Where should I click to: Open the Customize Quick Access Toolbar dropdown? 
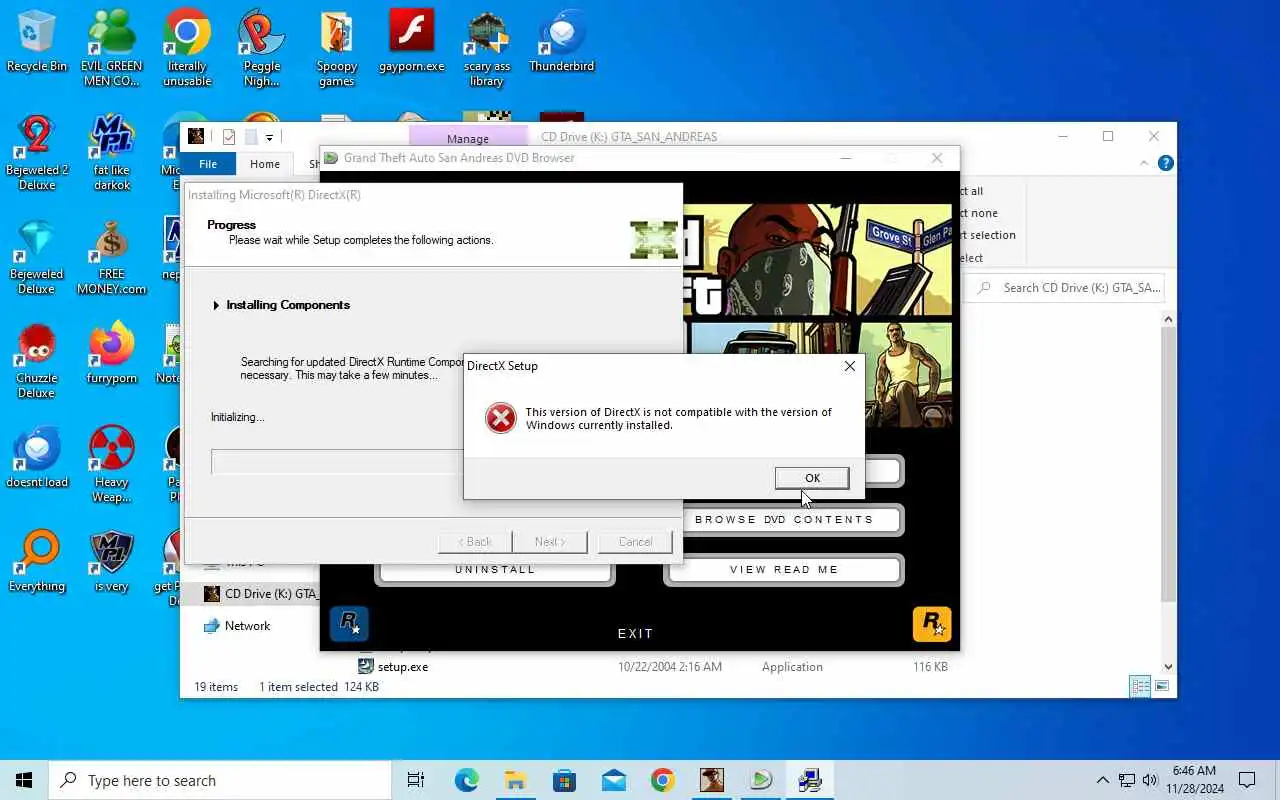coord(269,138)
